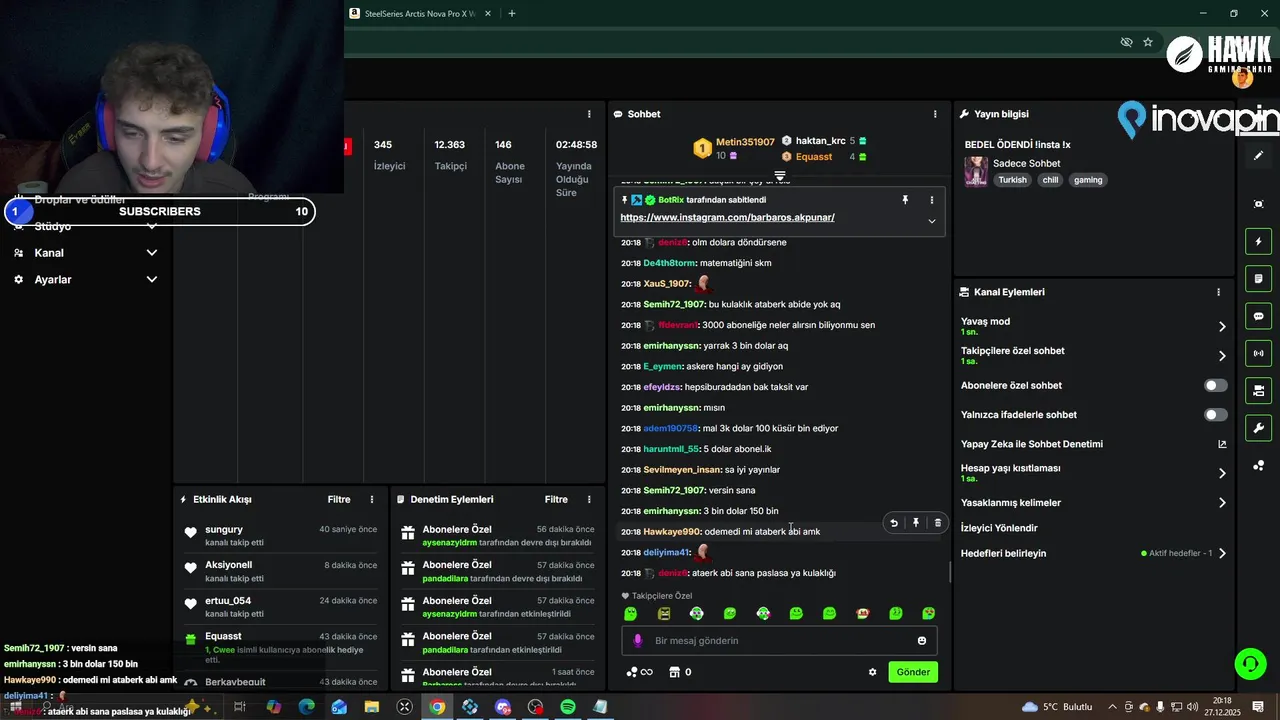Open emoji picker in message box
1280x720 pixels.
coord(922,640)
